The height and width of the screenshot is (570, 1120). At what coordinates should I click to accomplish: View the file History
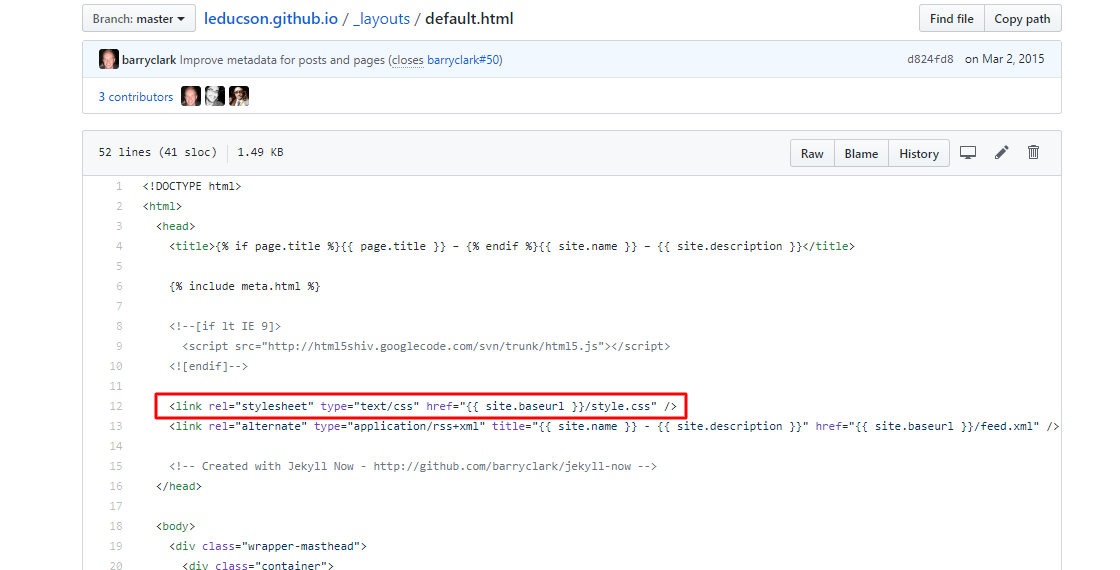click(918, 154)
